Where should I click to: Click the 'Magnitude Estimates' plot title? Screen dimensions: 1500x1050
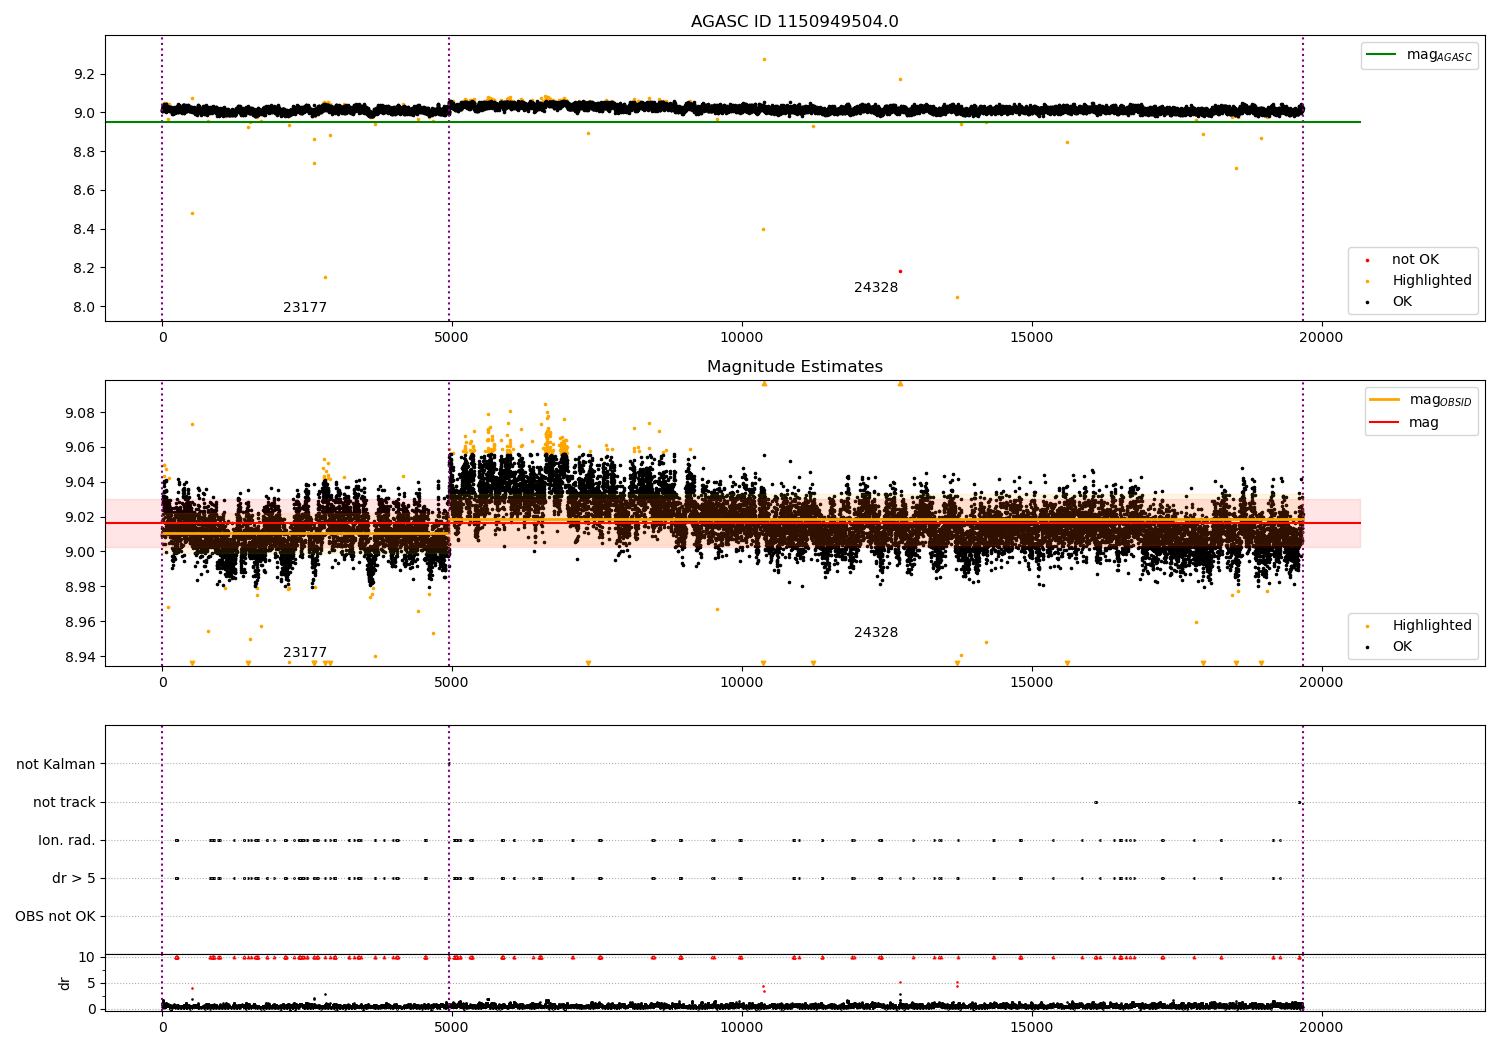[x=794, y=367]
